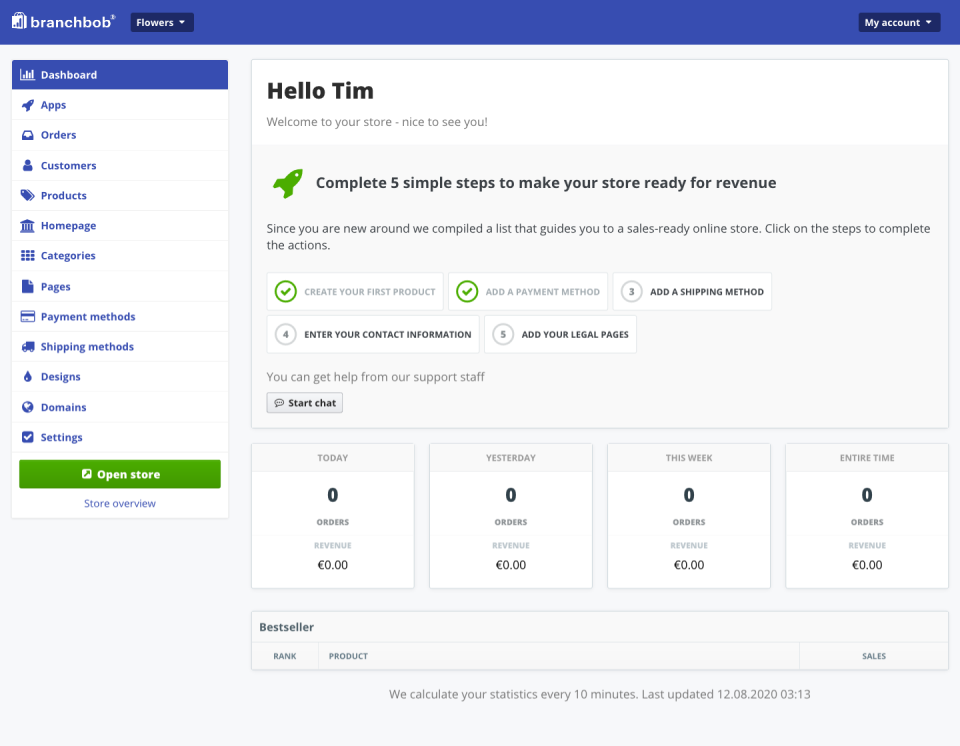Open the My account dropdown

[899, 22]
